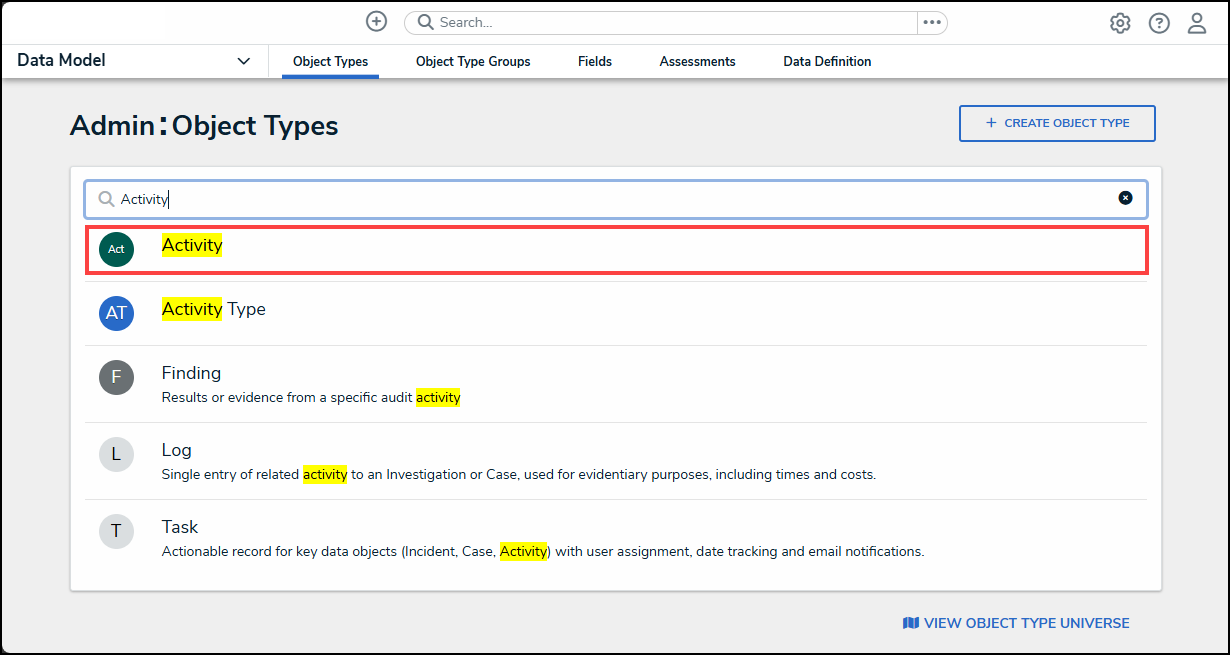Click the plus quick-create icon

(376, 22)
